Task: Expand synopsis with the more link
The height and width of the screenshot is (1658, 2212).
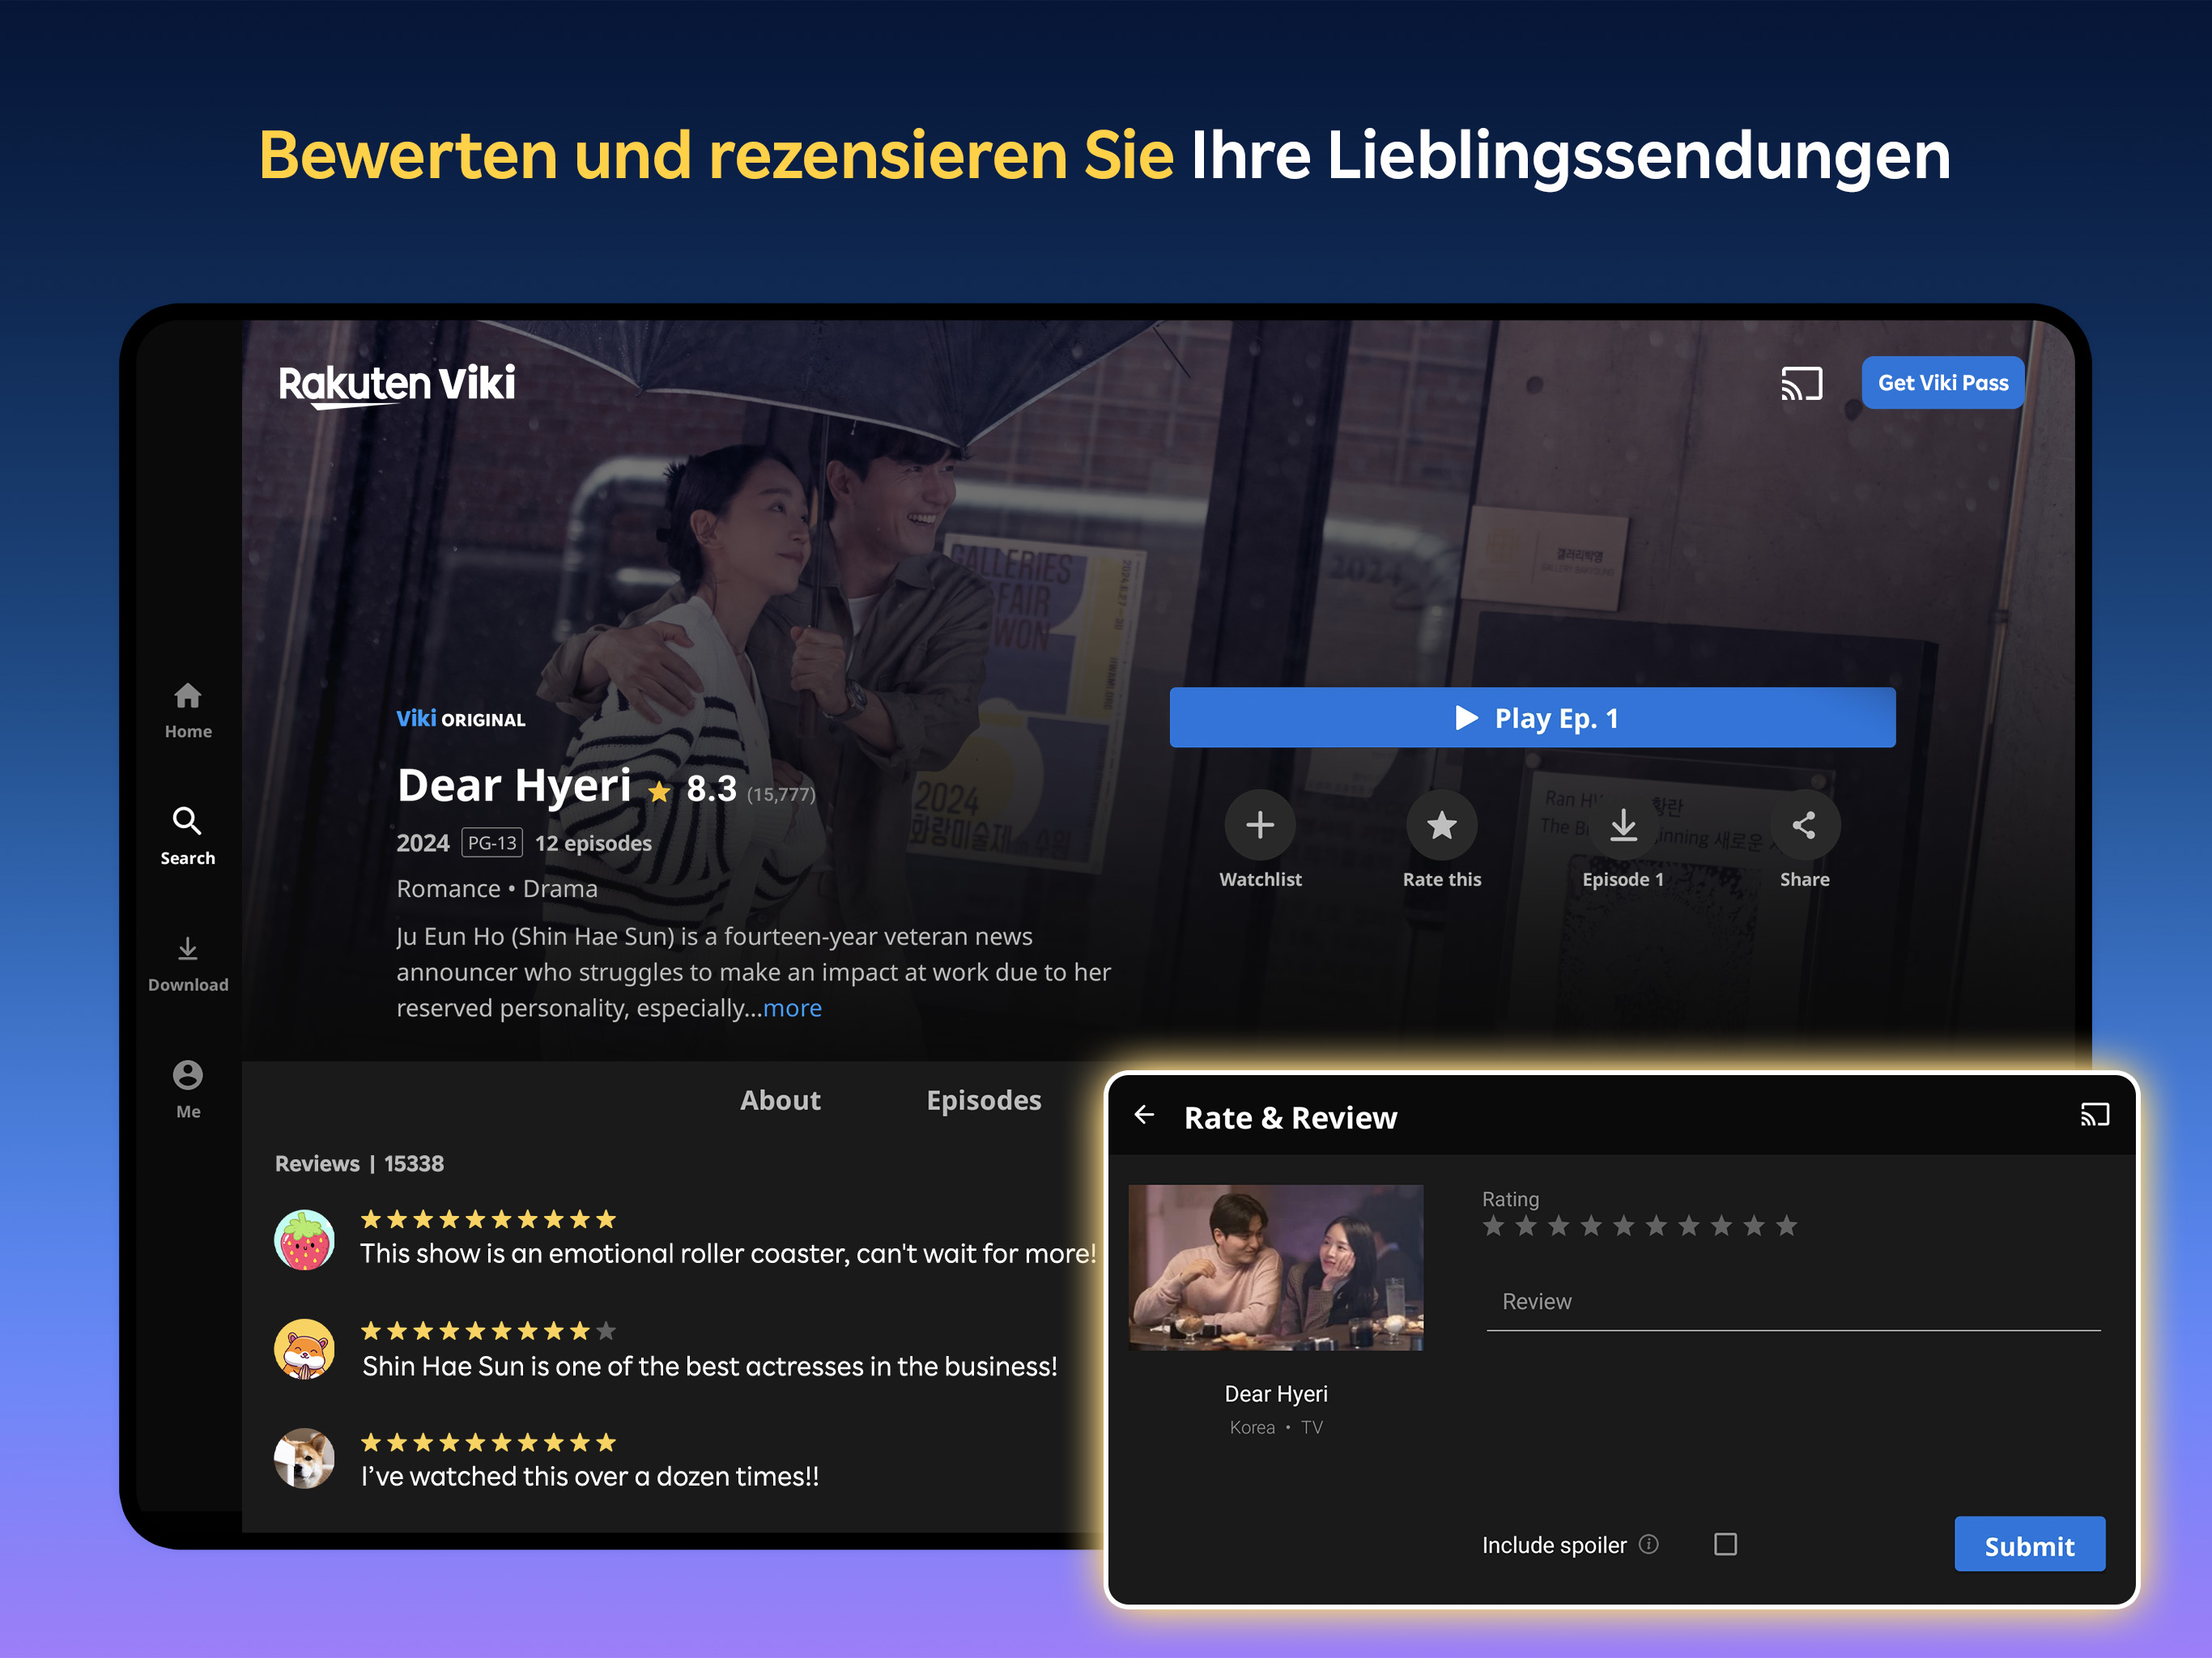Action: [x=792, y=1008]
